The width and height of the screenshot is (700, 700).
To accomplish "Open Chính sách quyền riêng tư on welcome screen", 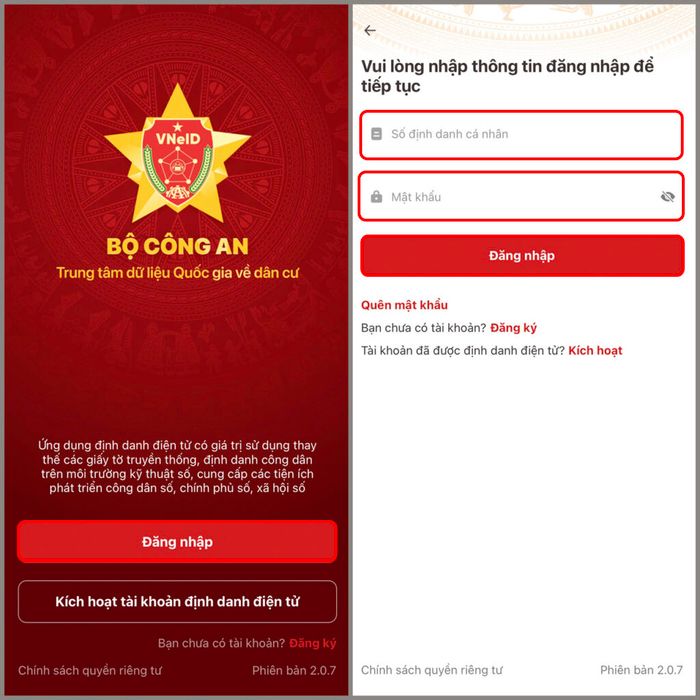I will [x=90, y=670].
